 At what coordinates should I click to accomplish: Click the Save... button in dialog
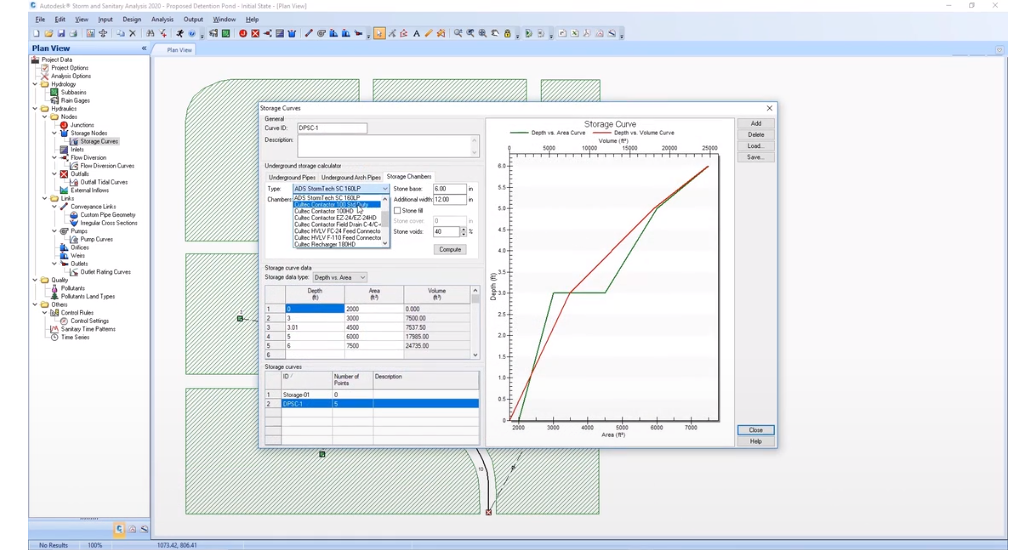pos(756,157)
